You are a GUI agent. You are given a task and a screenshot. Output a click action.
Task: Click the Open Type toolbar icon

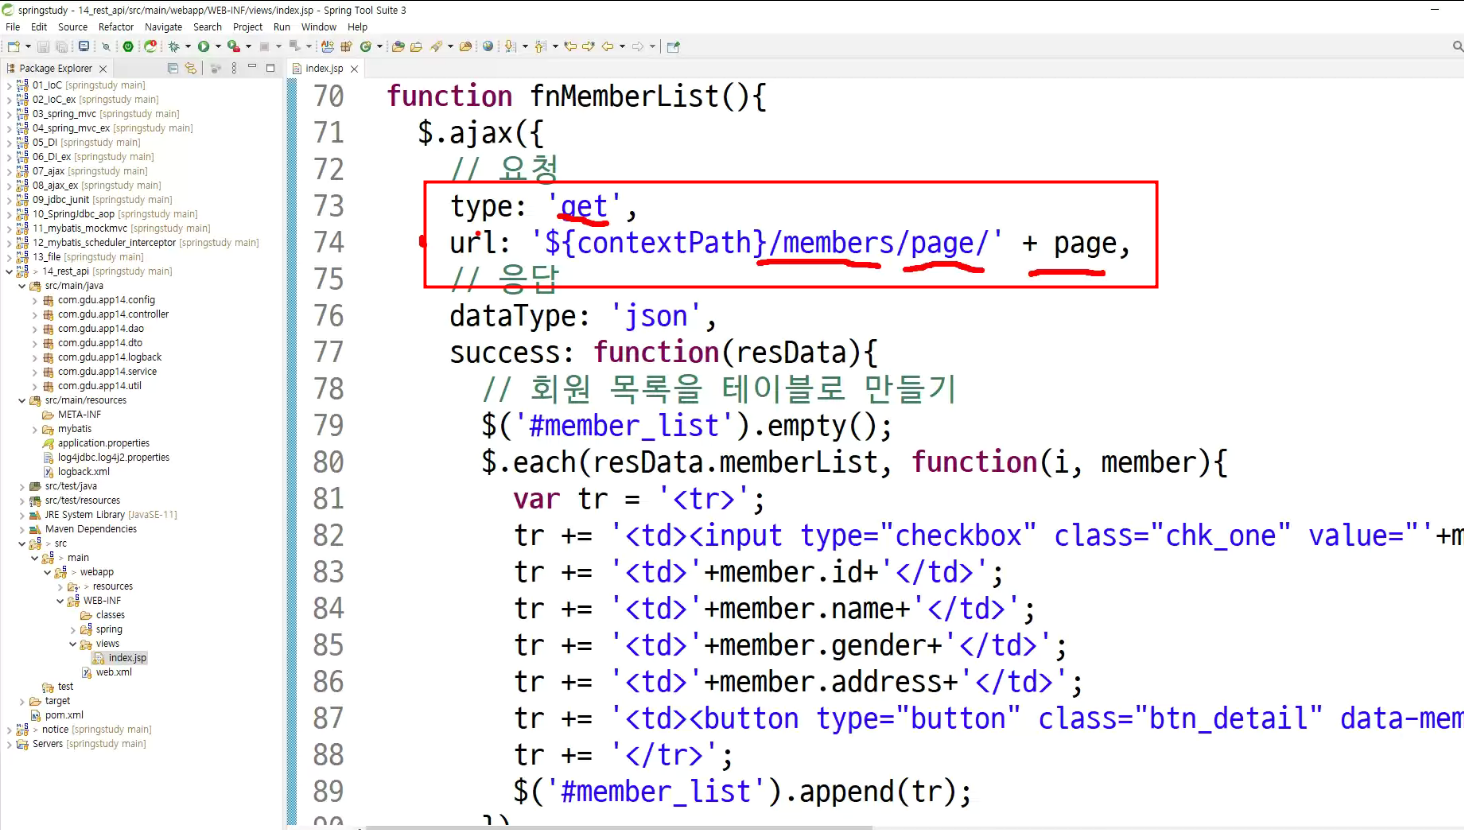(398, 46)
